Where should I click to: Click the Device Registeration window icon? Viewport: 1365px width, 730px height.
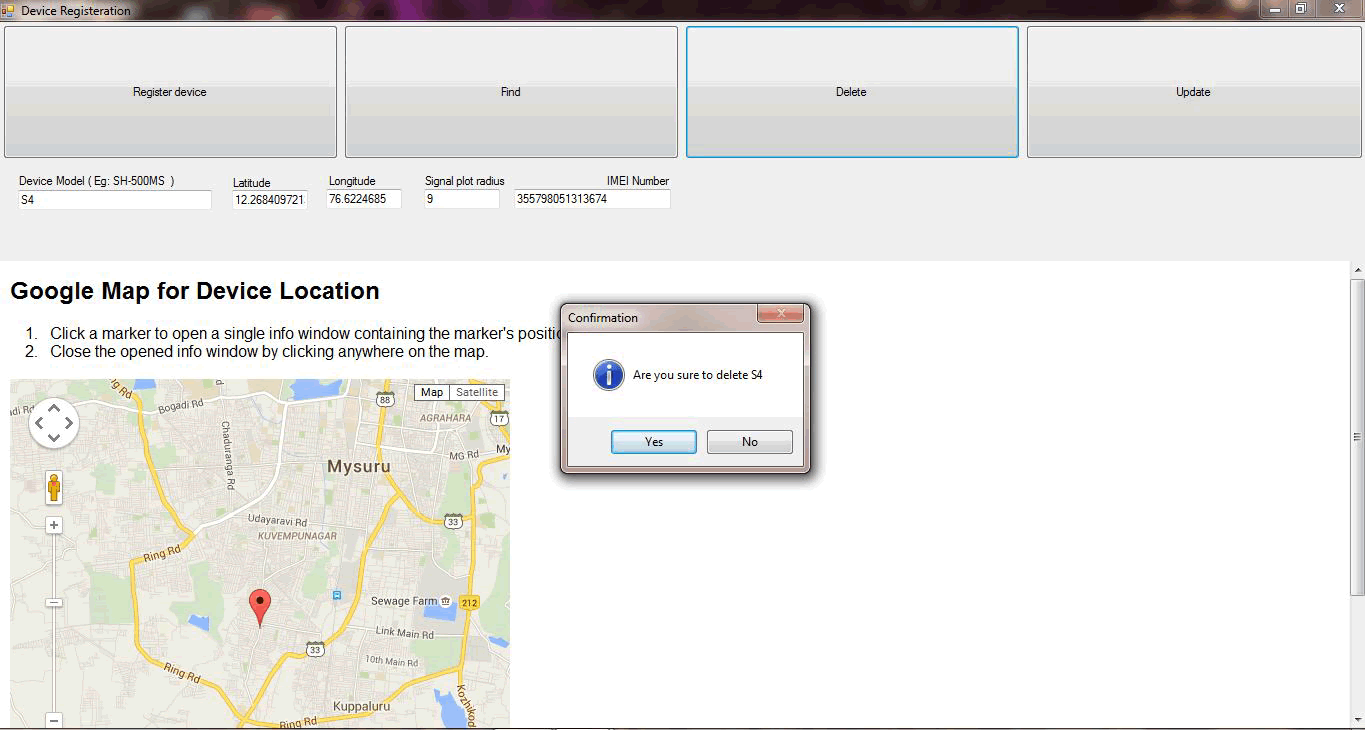[x=8, y=10]
